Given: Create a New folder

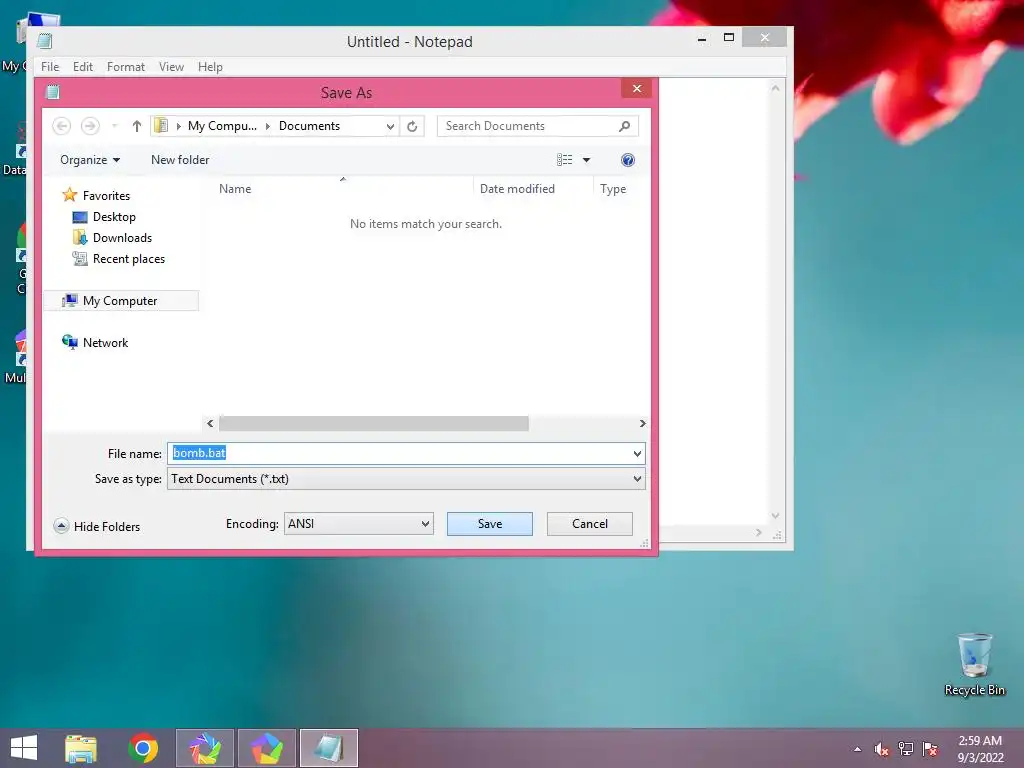Looking at the screenshot, I should tap(180, 160).
